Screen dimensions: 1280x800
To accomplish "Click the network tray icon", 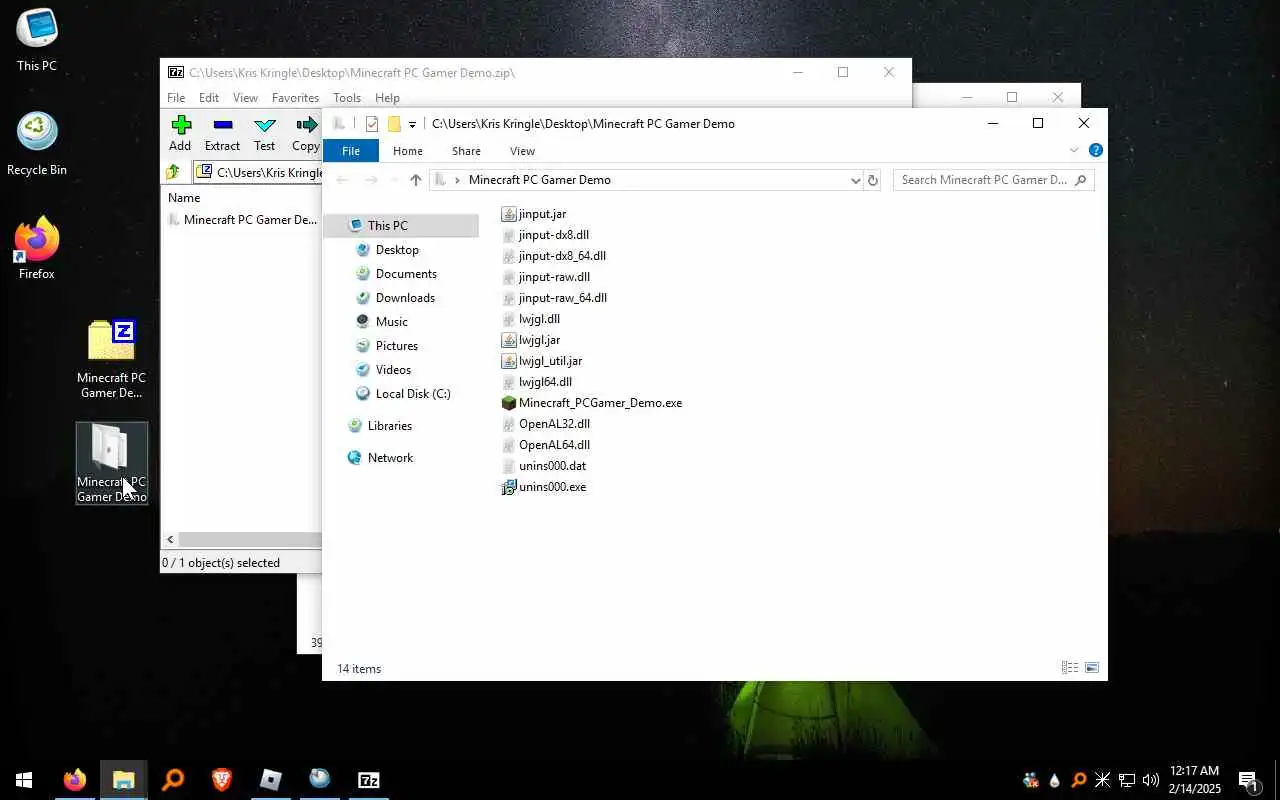I will (x=1127, y=780).
